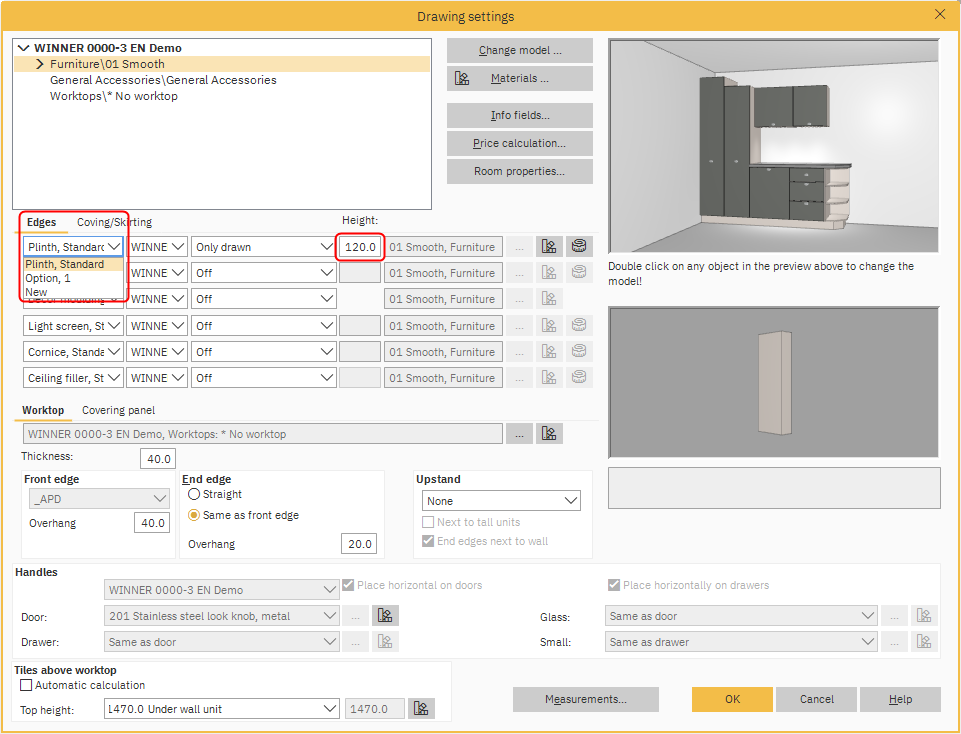The height and width of the screenshot is (734, 961).
Task: Click the materials icon beside the Door handle
Action: pyautogui.click(x=385, y=616)
